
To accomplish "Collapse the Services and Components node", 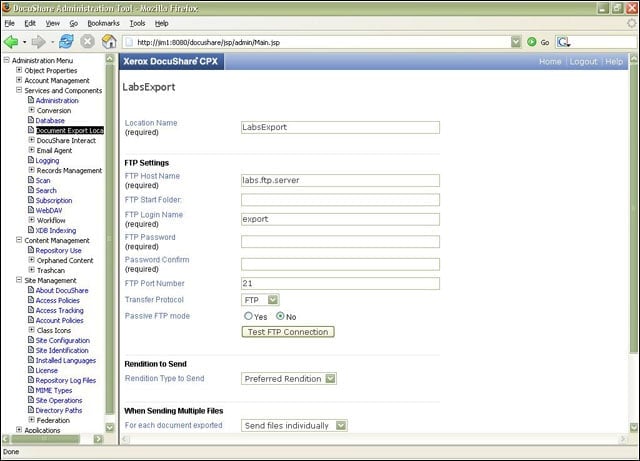I will (x=19, y=90).
